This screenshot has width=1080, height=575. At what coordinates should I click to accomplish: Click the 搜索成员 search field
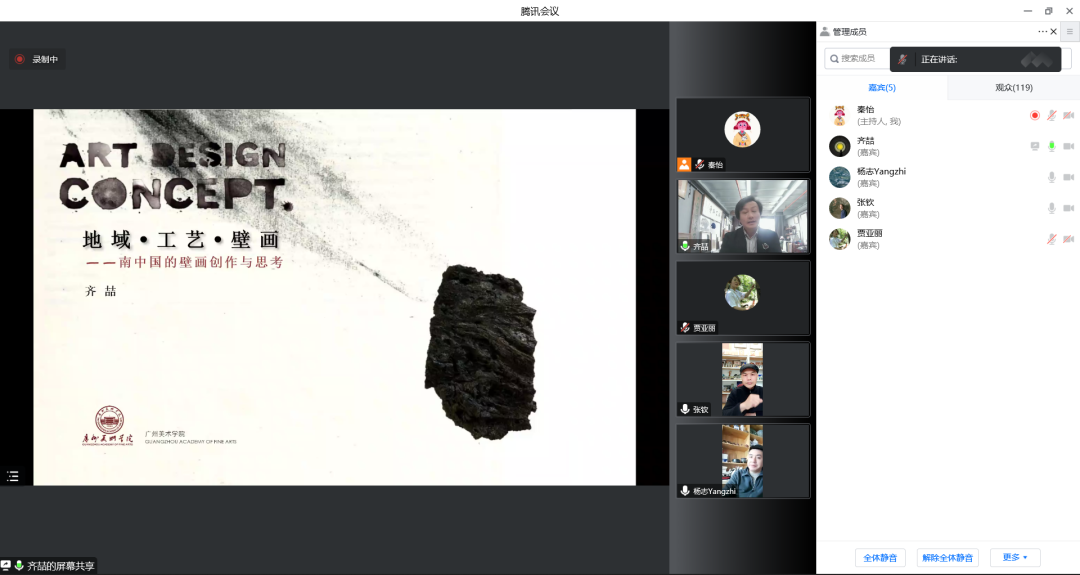tap(856, 58)
